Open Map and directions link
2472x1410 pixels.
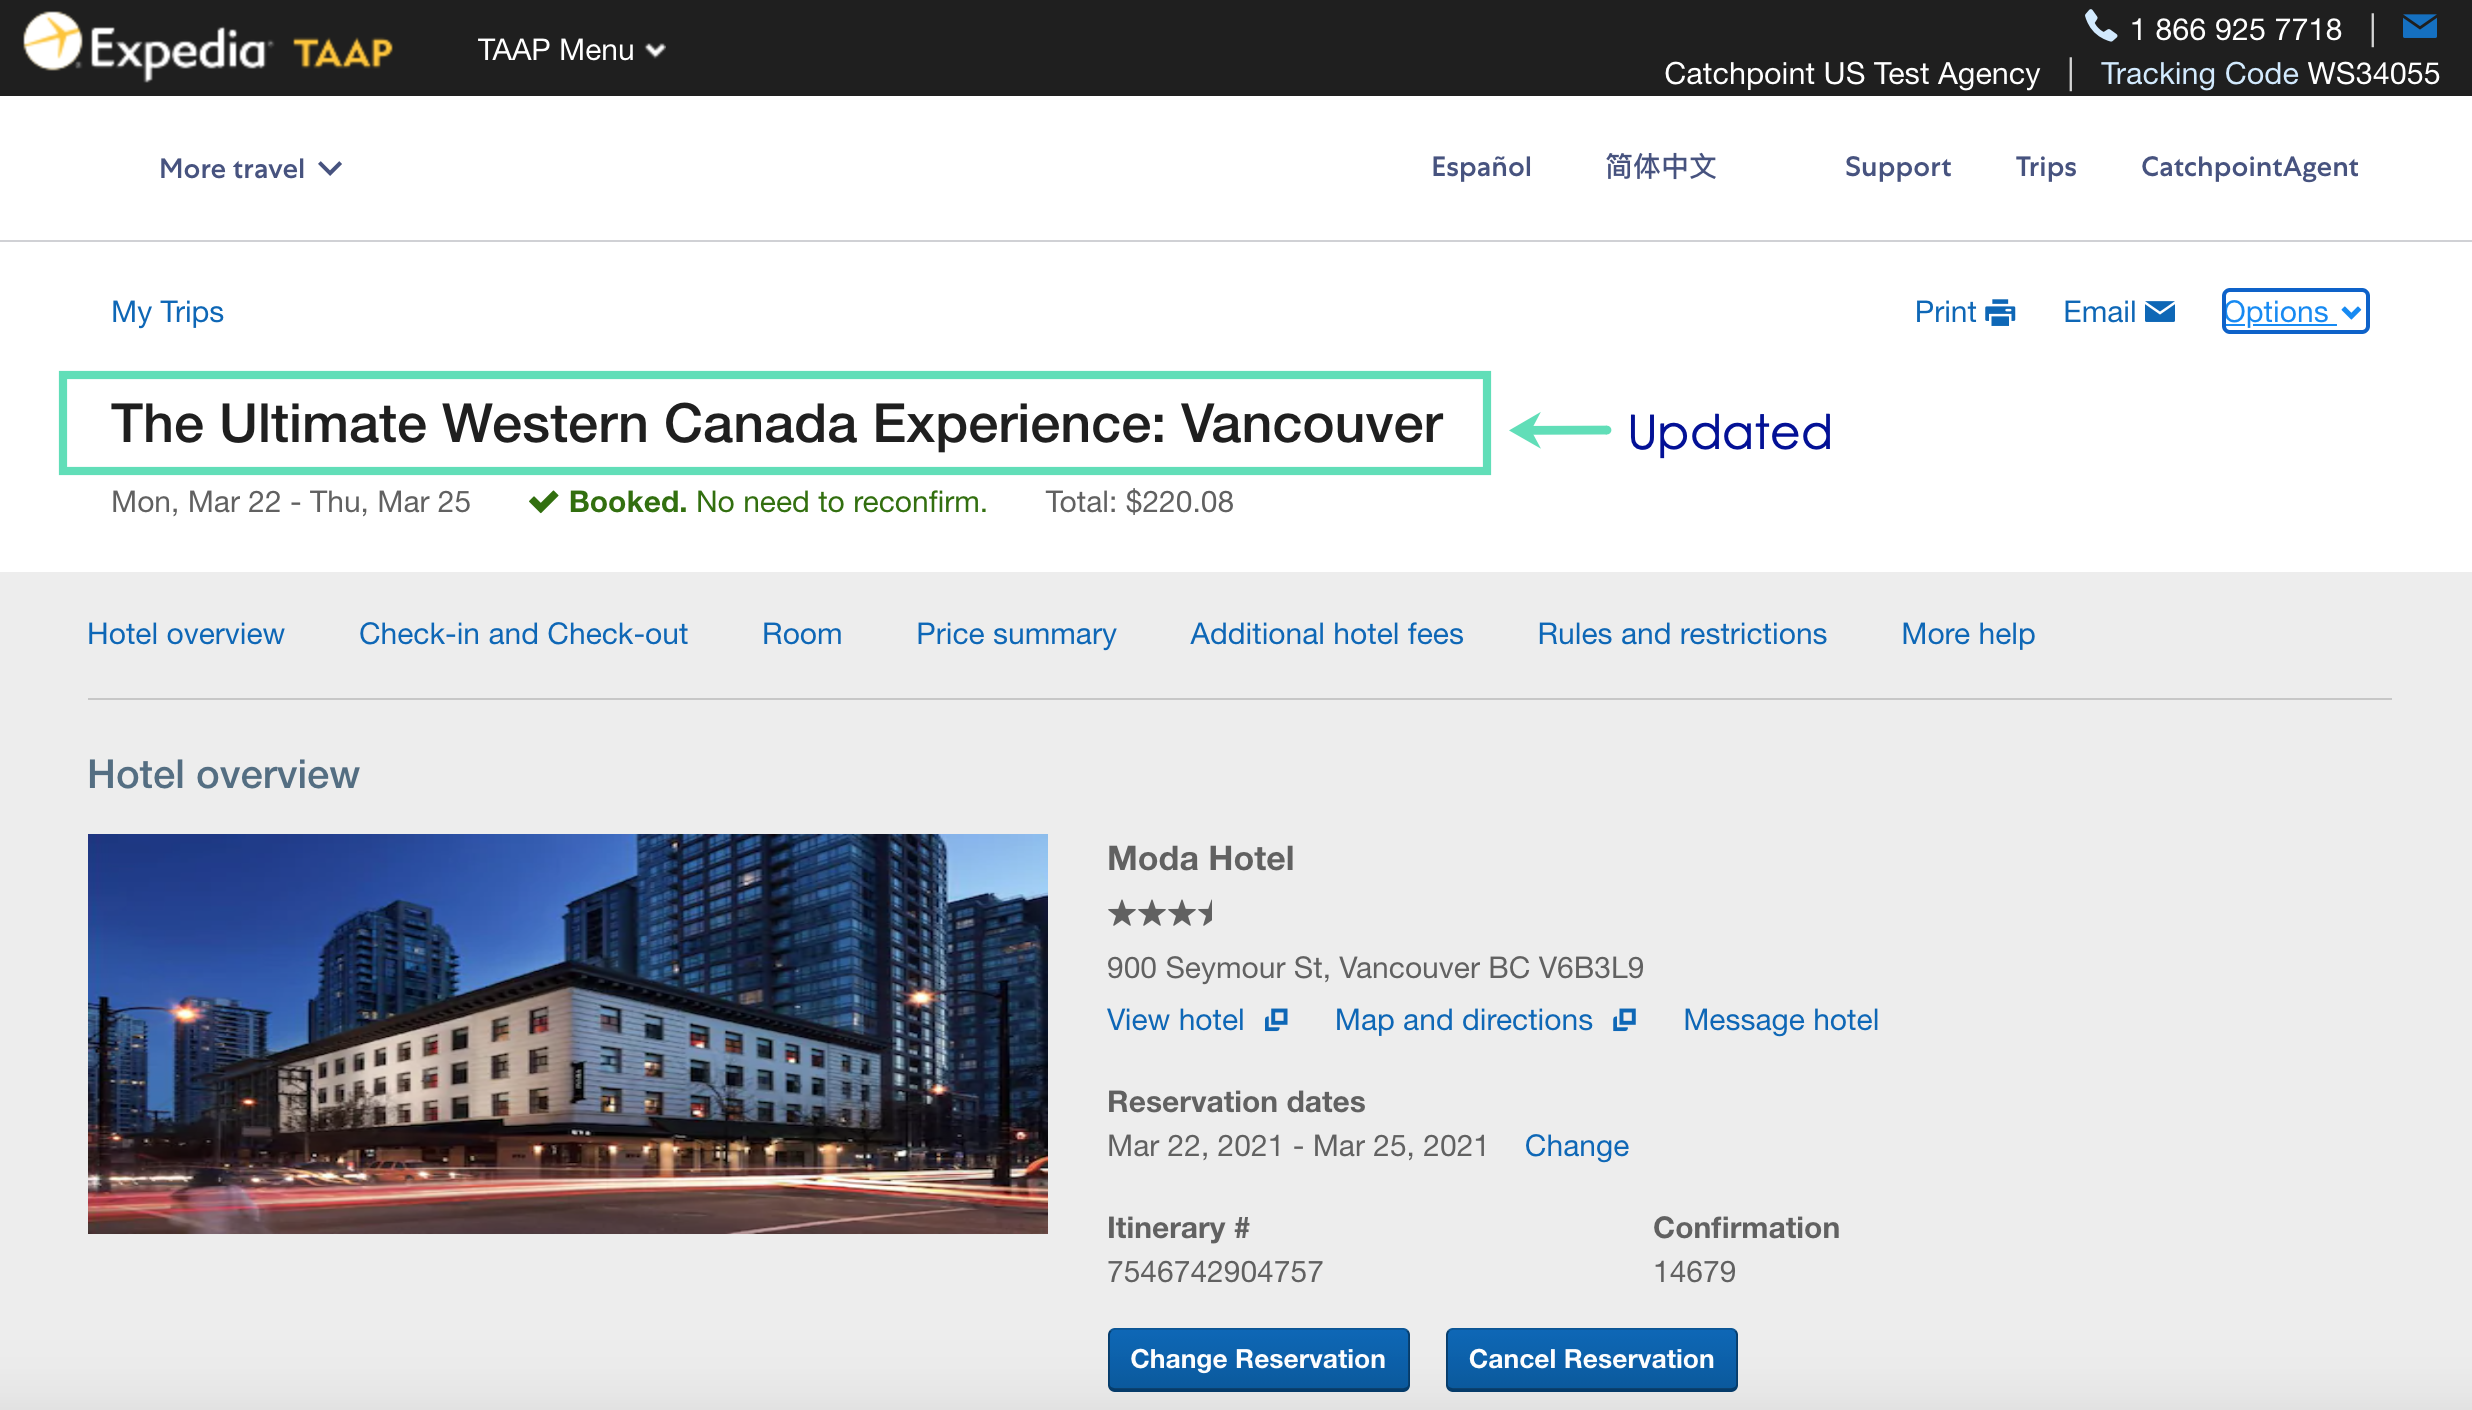[1463, 1020]
